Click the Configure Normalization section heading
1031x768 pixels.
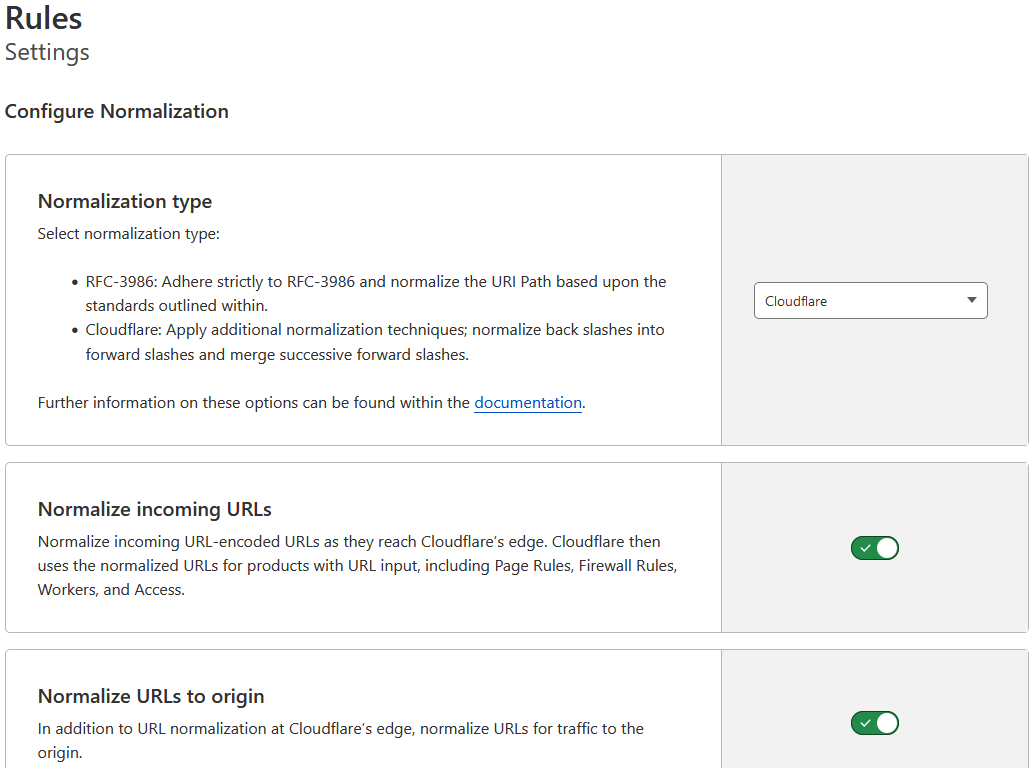pyautogui.click(x=117, y=111)
